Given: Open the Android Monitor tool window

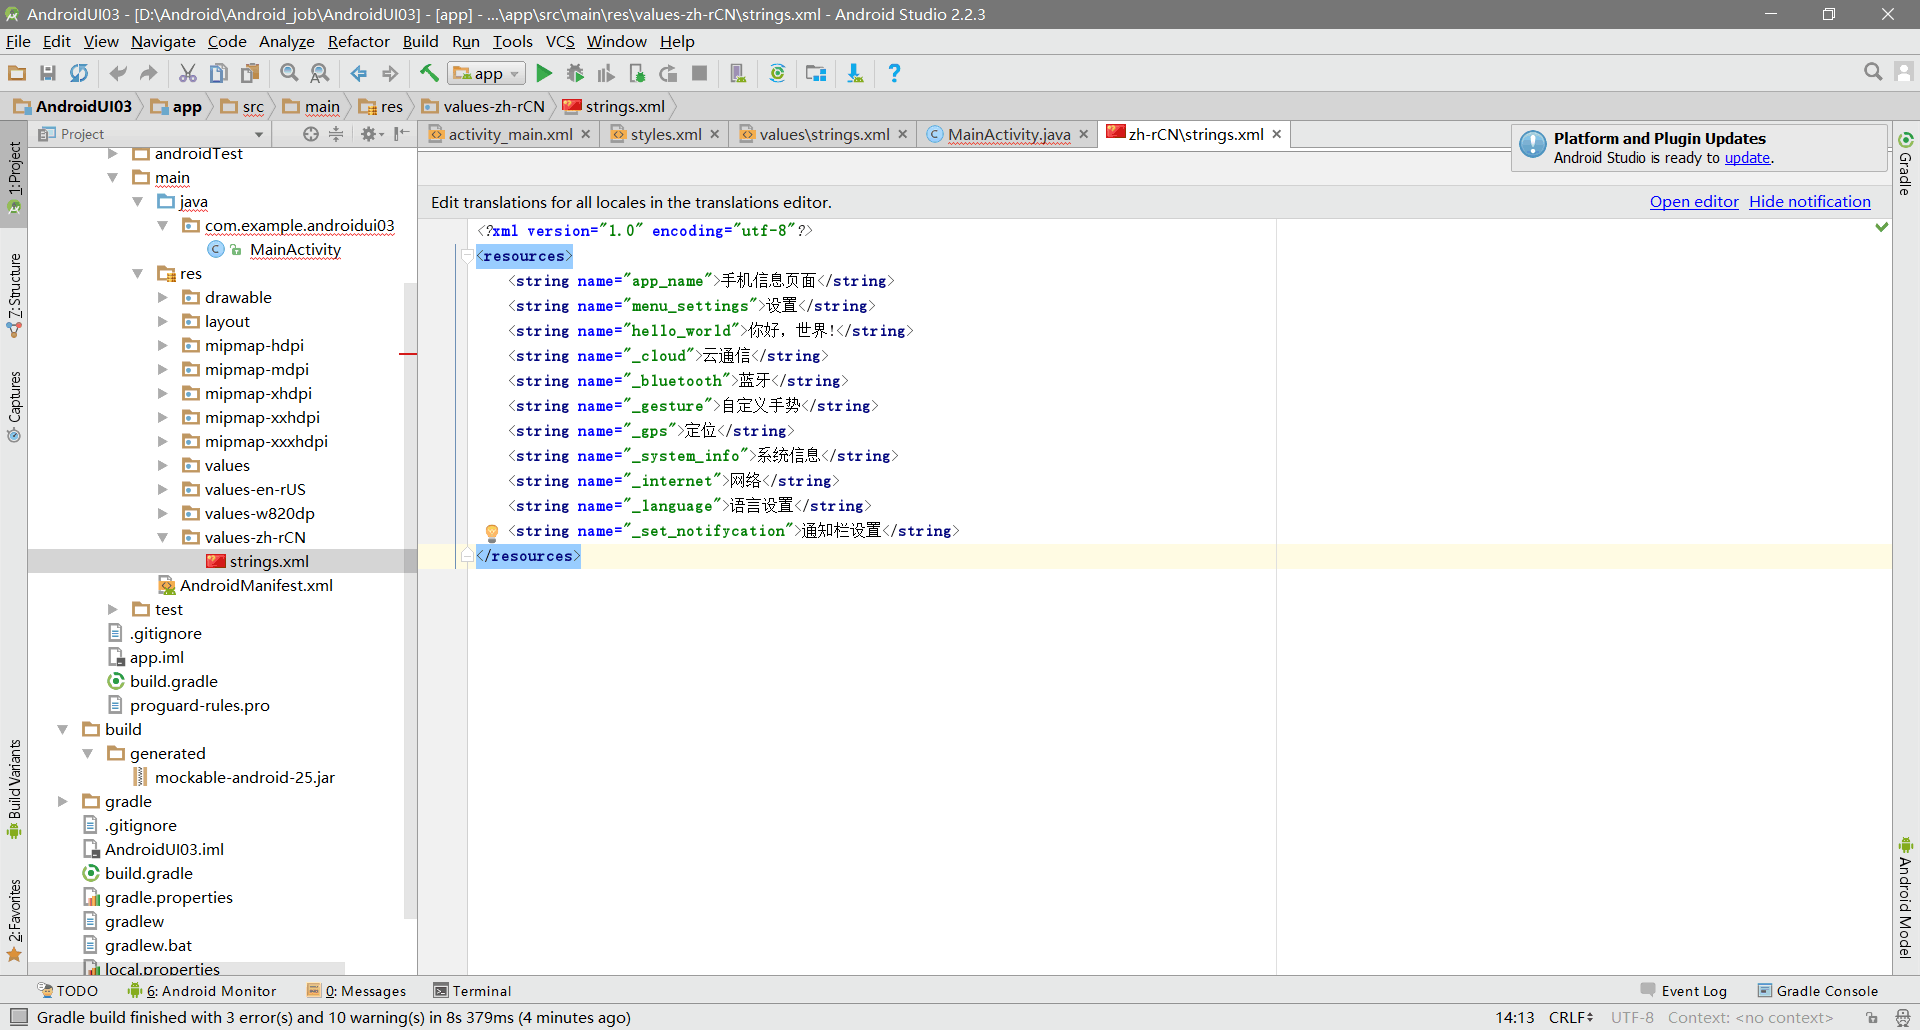Looking at the screenshot, I should click(202, 991).
